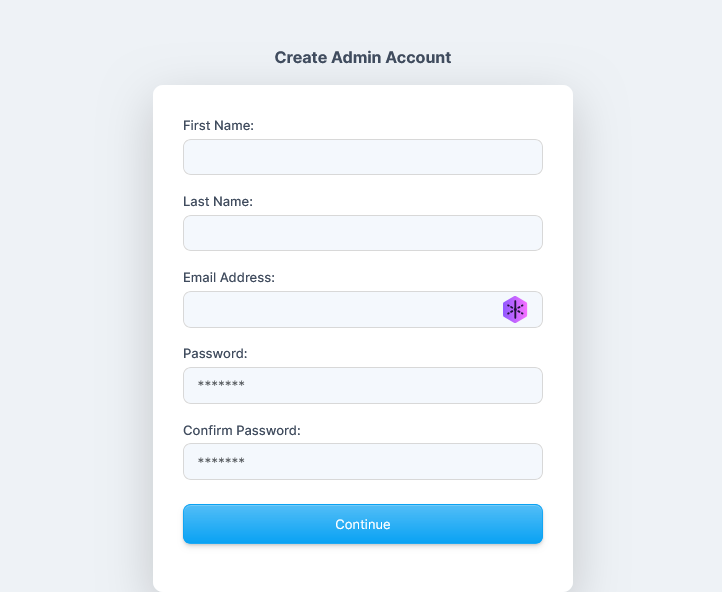Click the Create Admin Account heading

click(363, 58)
